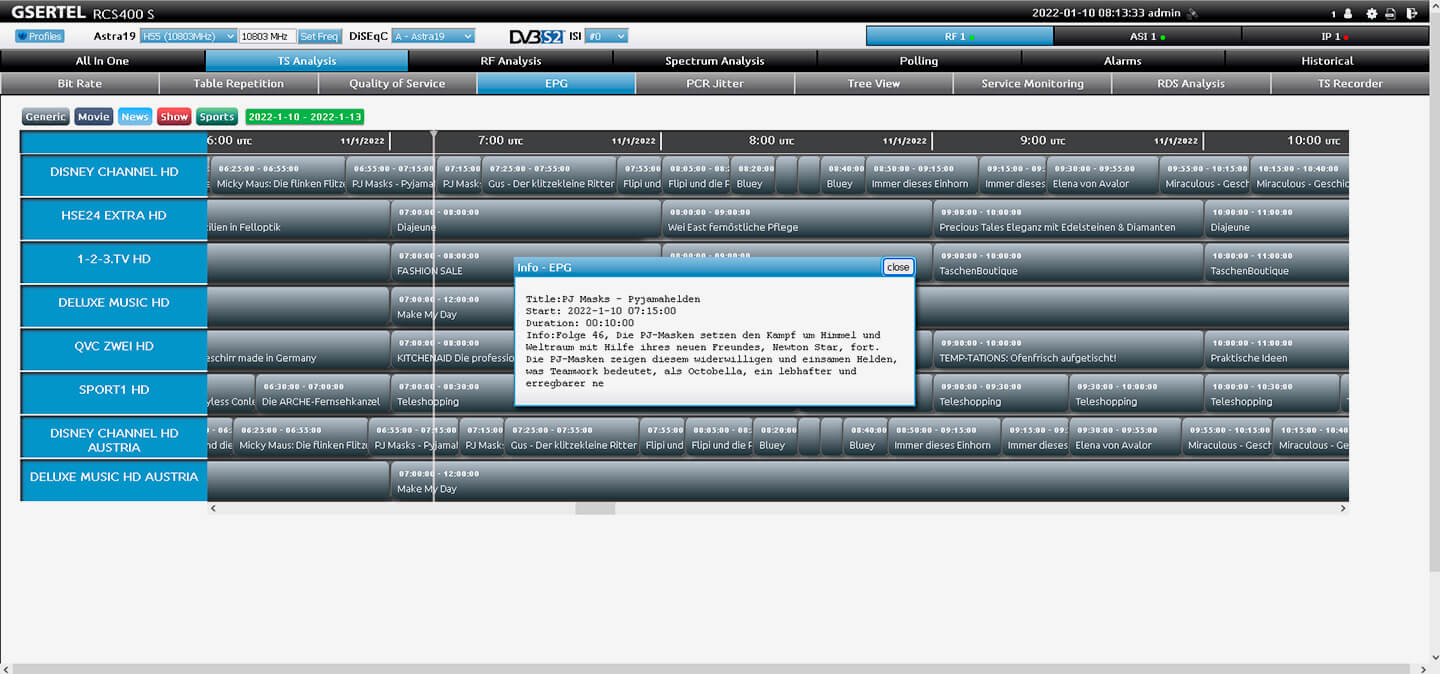Click 7:00 UTC timeline marker
Viewport: 1440px width, 674px height.
click(500, 141)
